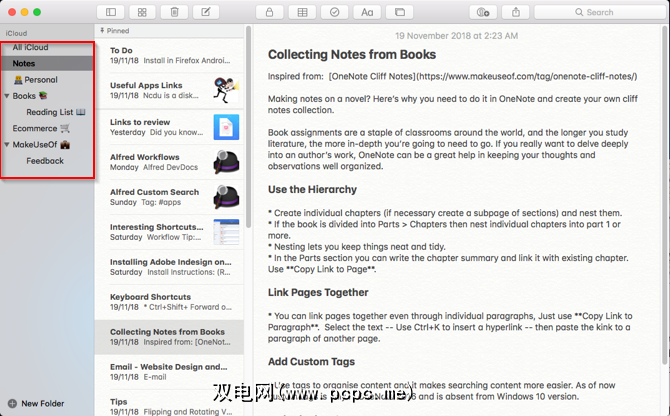Make a checklist with the checkmark icon
The width and height of the screenshot is (670, 416).
[x=335, y=12]
